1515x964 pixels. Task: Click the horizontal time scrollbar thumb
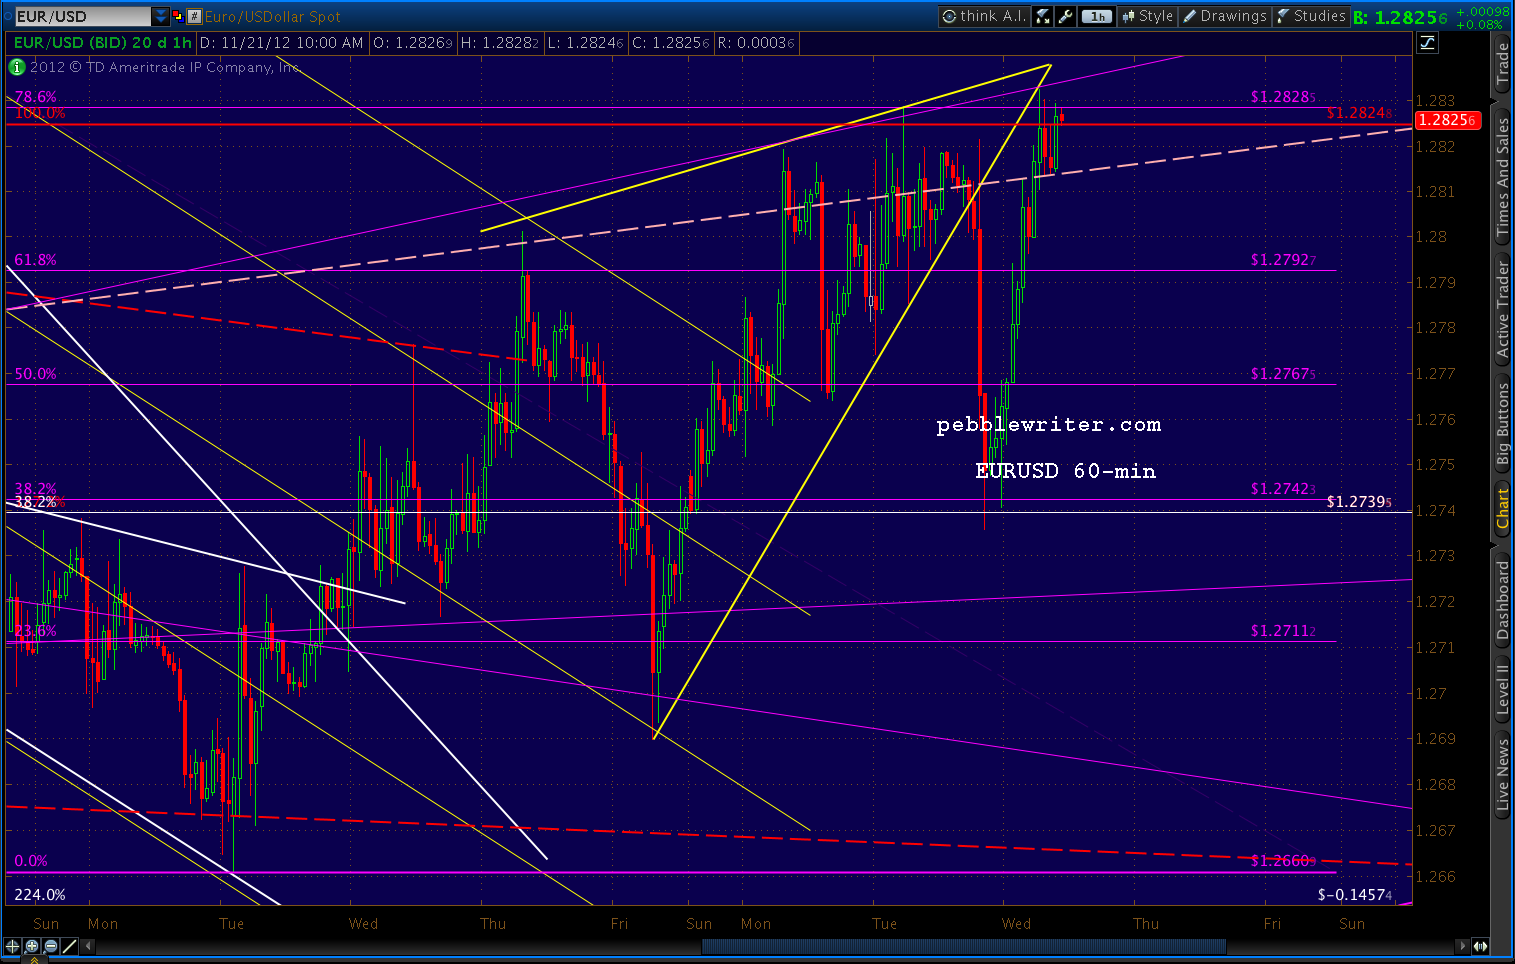[x=964, y=946]
